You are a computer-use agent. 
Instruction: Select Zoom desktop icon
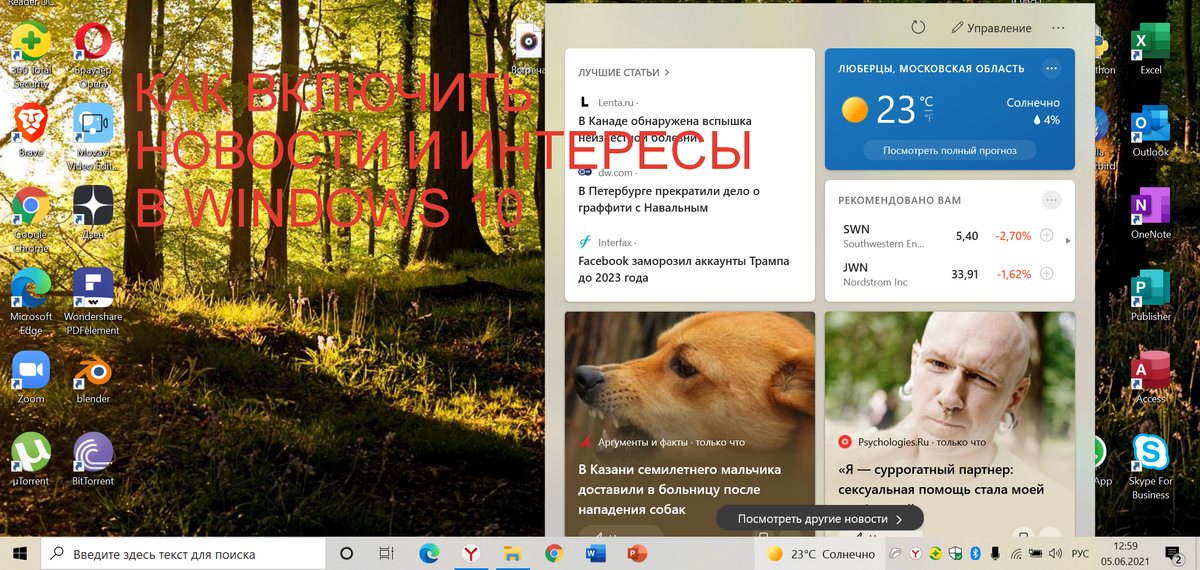pos(31,377)
